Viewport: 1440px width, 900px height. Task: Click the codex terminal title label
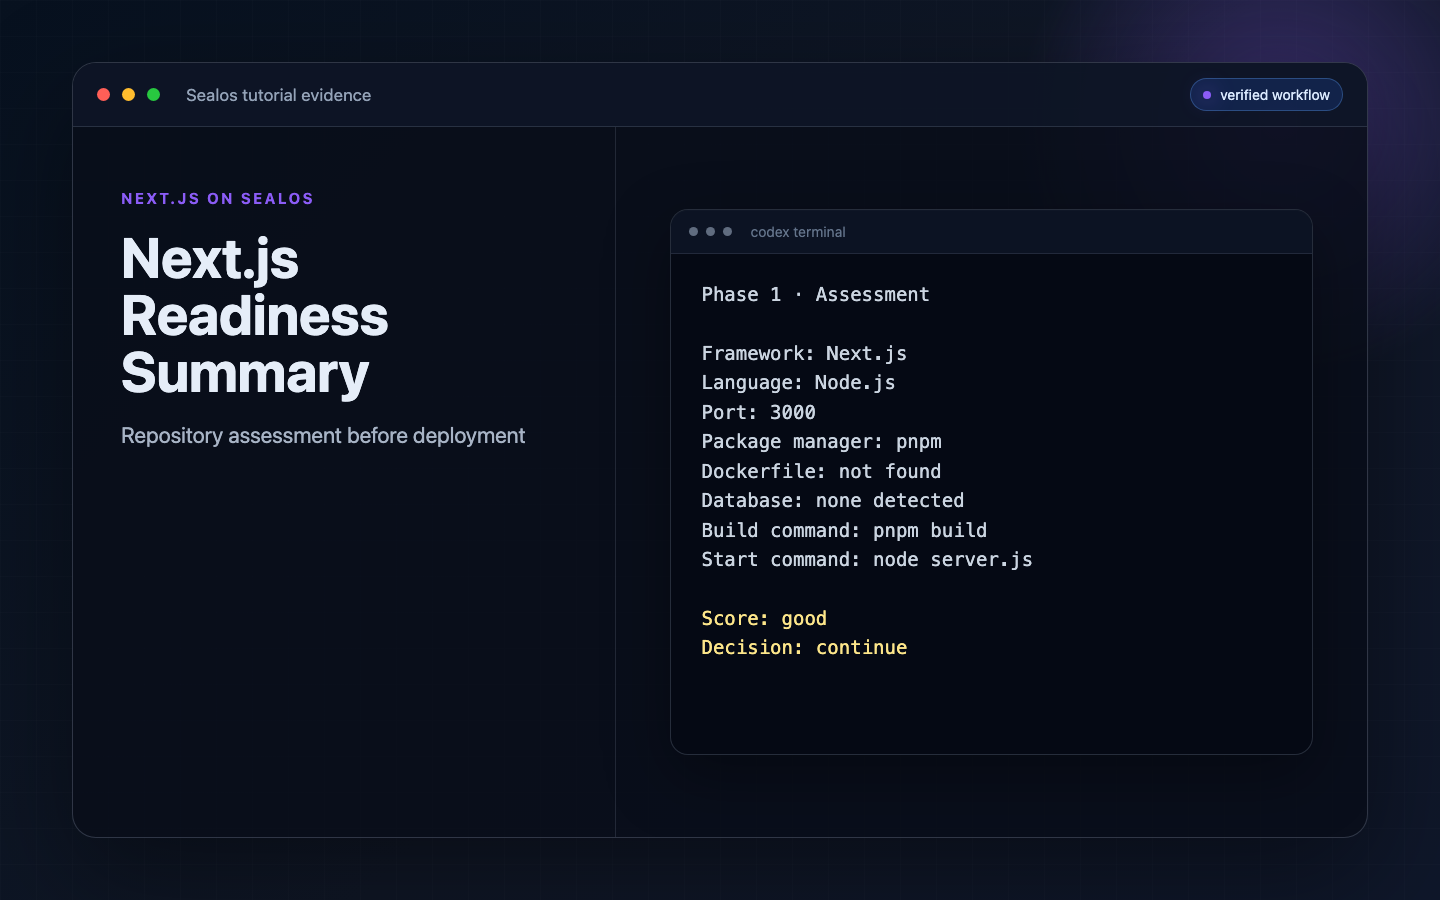coord(798,232)
